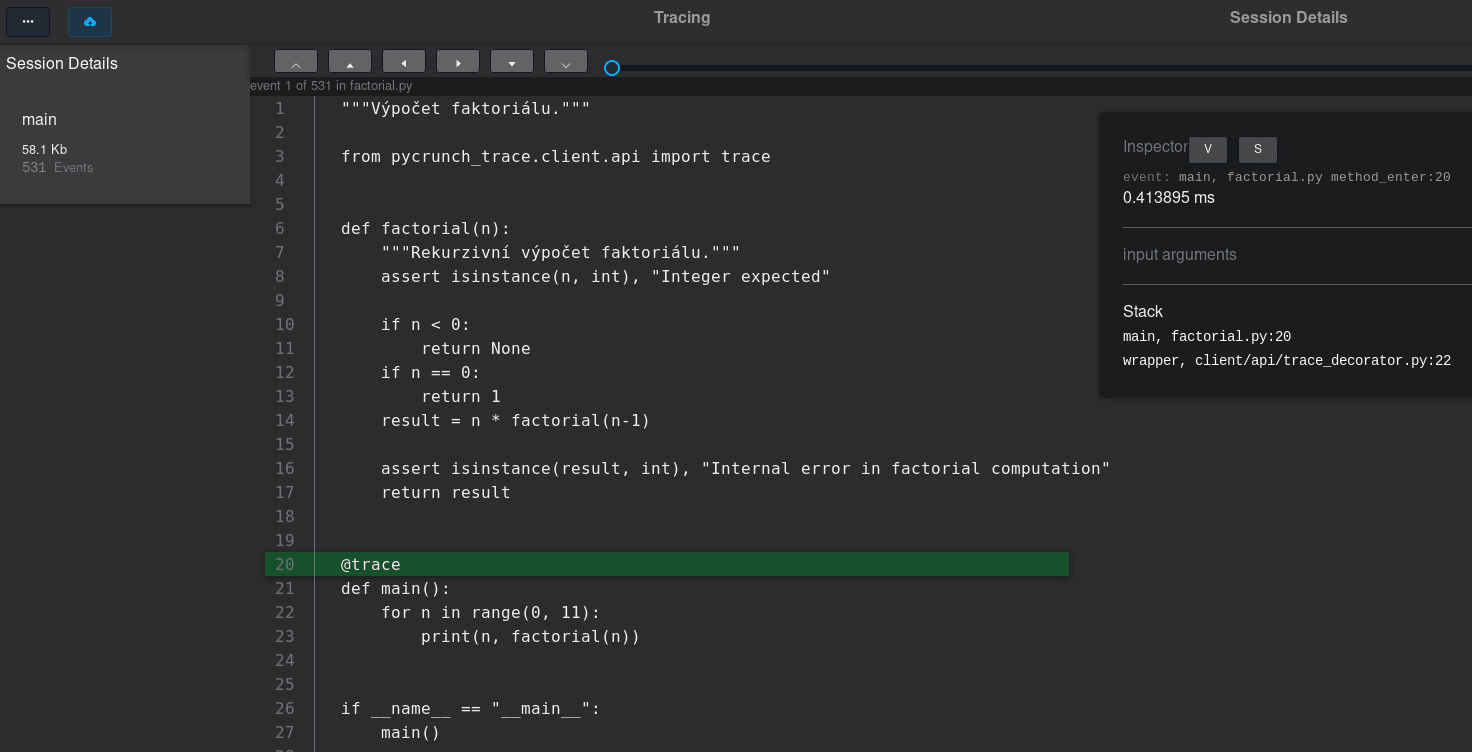Click stack frame wrapper, trace_decorator.py:22
The height and width of the screenshot is (752, 1472).
(1287, 361)
